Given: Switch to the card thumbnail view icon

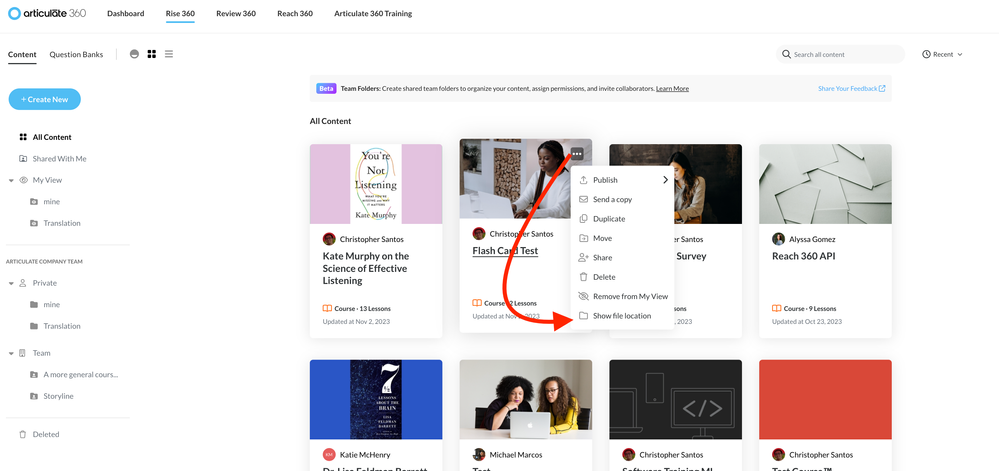Looking at the screenshot, I should click(x=134, y=54).
